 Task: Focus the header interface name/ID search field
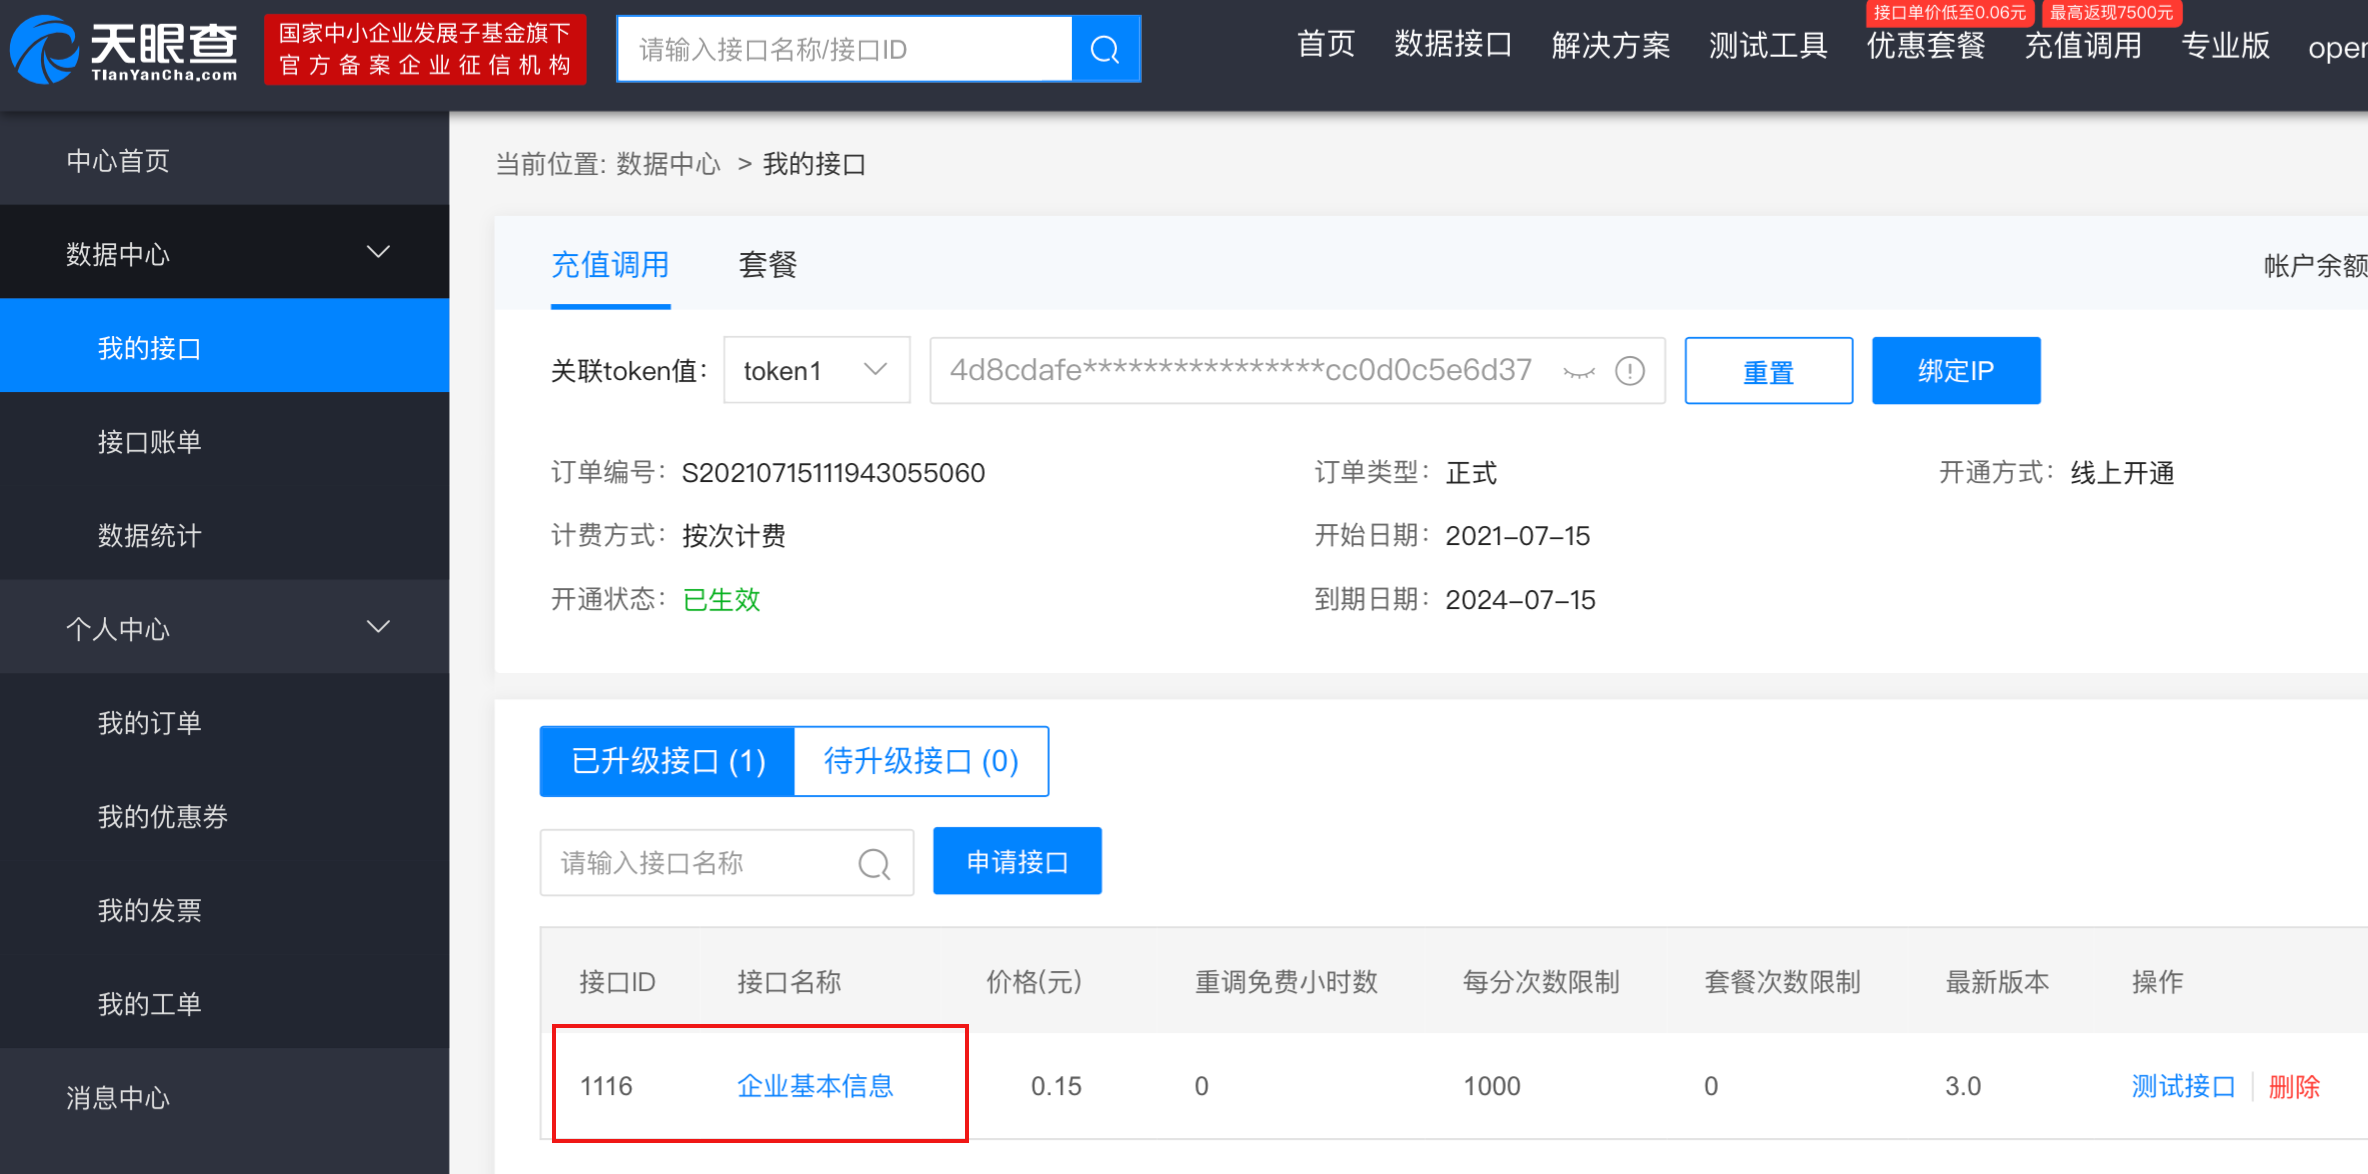click(x=845, y=49)
